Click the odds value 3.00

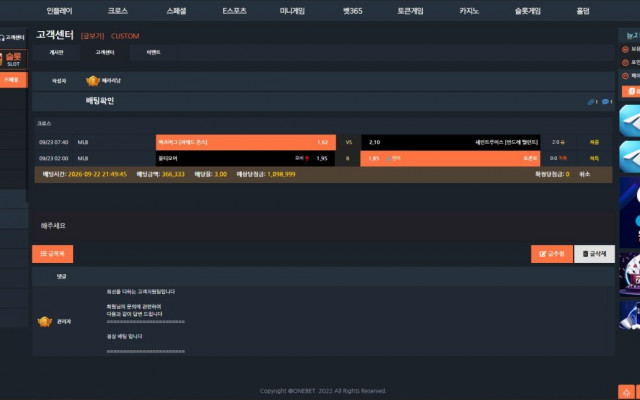tap(220, 174)
